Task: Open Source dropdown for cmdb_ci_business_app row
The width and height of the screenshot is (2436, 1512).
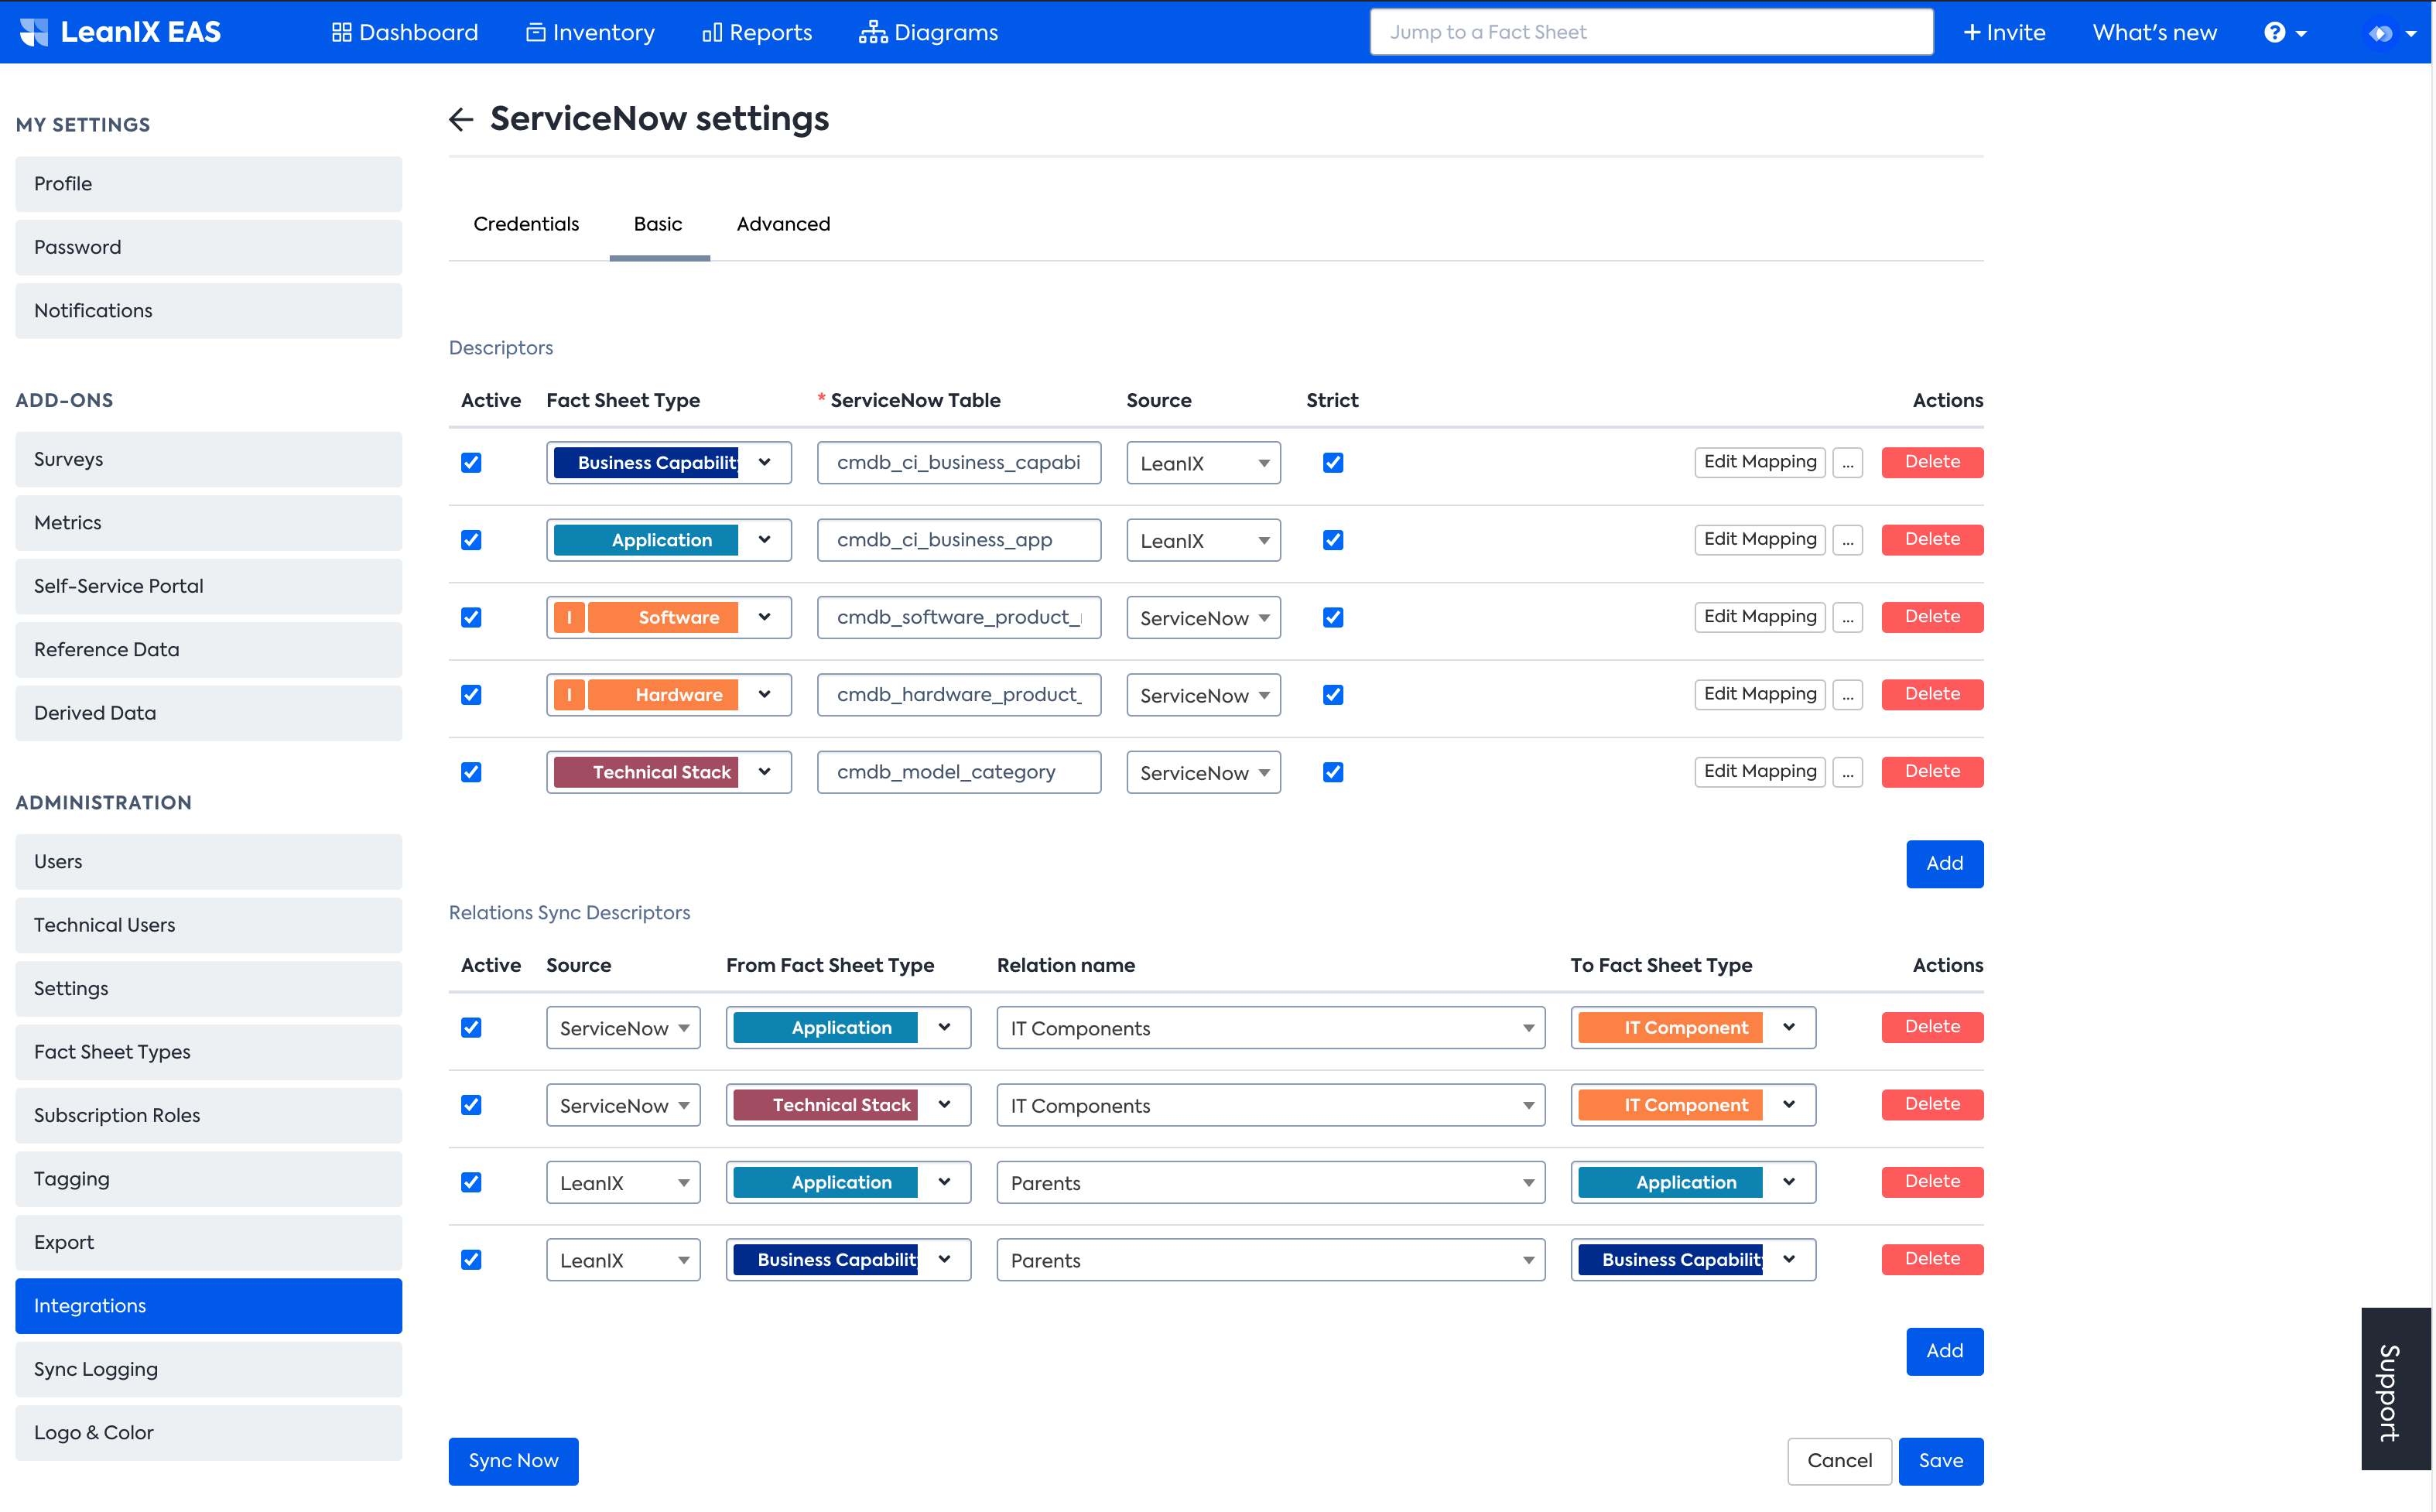Action: (x=1203, y=540)
